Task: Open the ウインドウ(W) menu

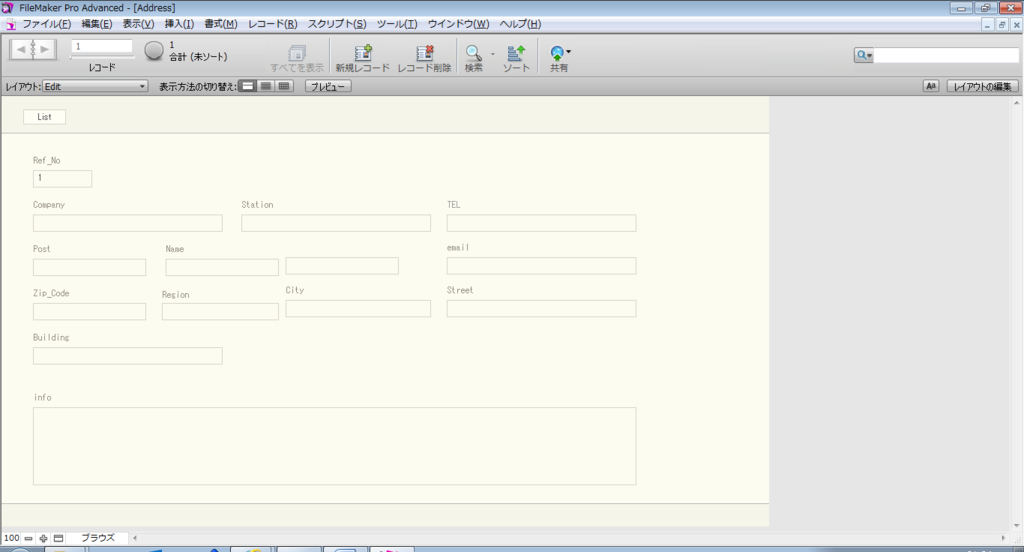Action: [458, 24]
